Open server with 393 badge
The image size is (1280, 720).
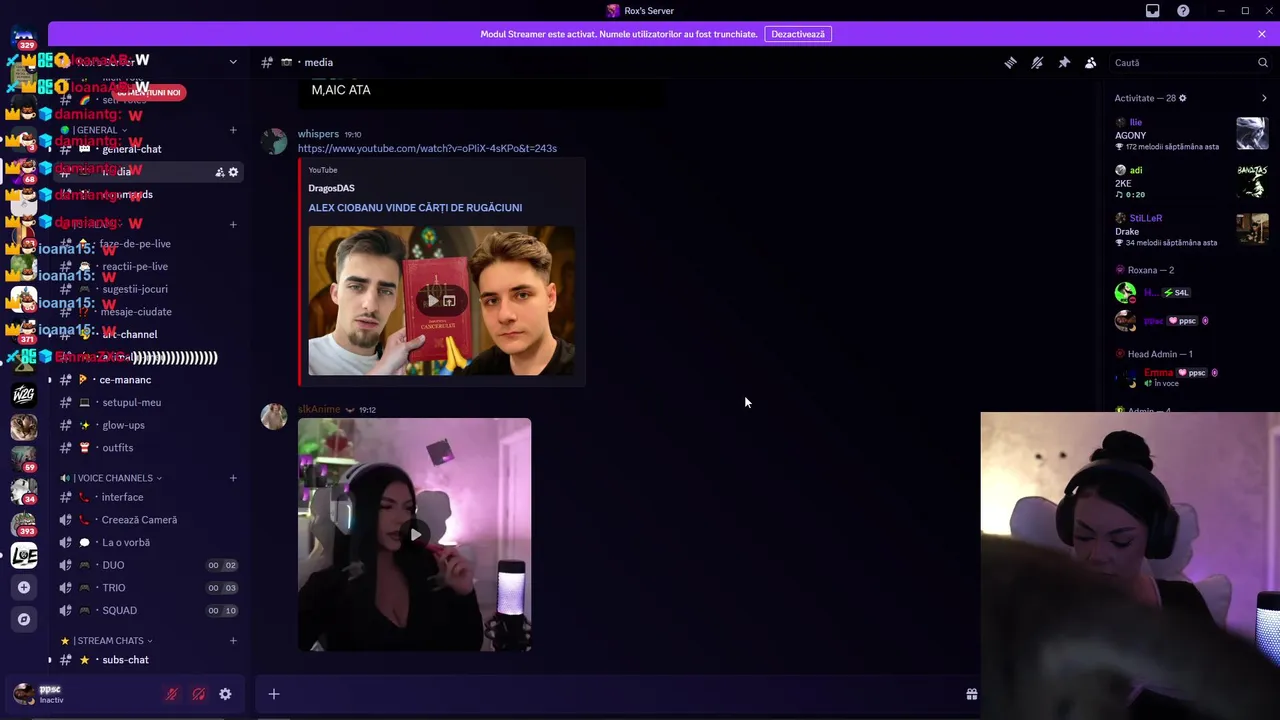(x=24, y=523)
